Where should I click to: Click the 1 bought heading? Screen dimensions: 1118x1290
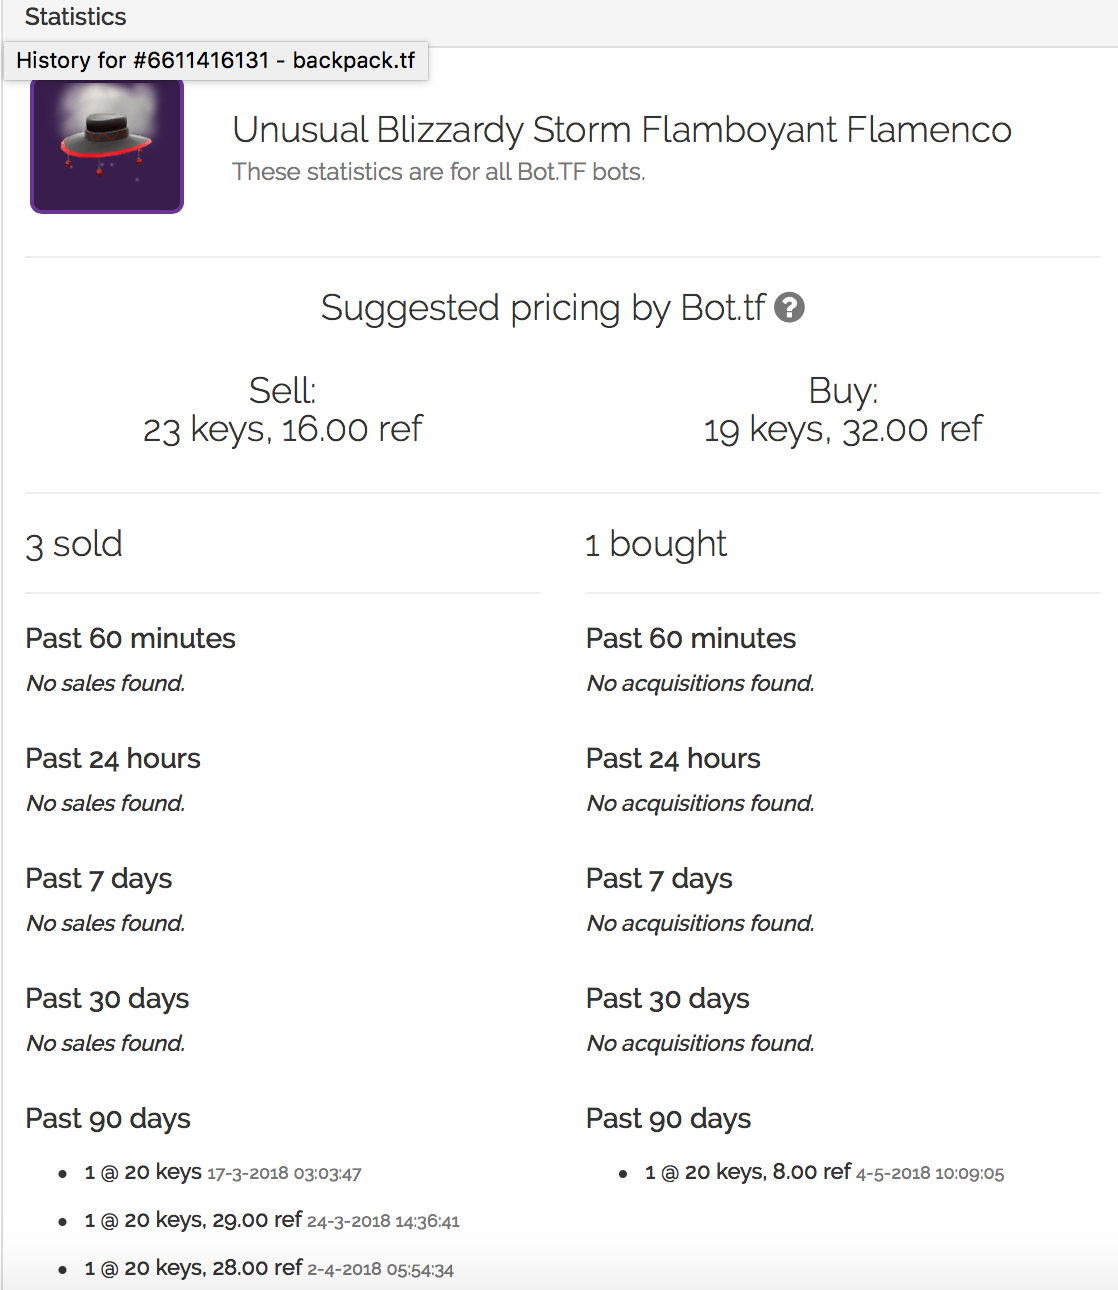pos(656,545)
